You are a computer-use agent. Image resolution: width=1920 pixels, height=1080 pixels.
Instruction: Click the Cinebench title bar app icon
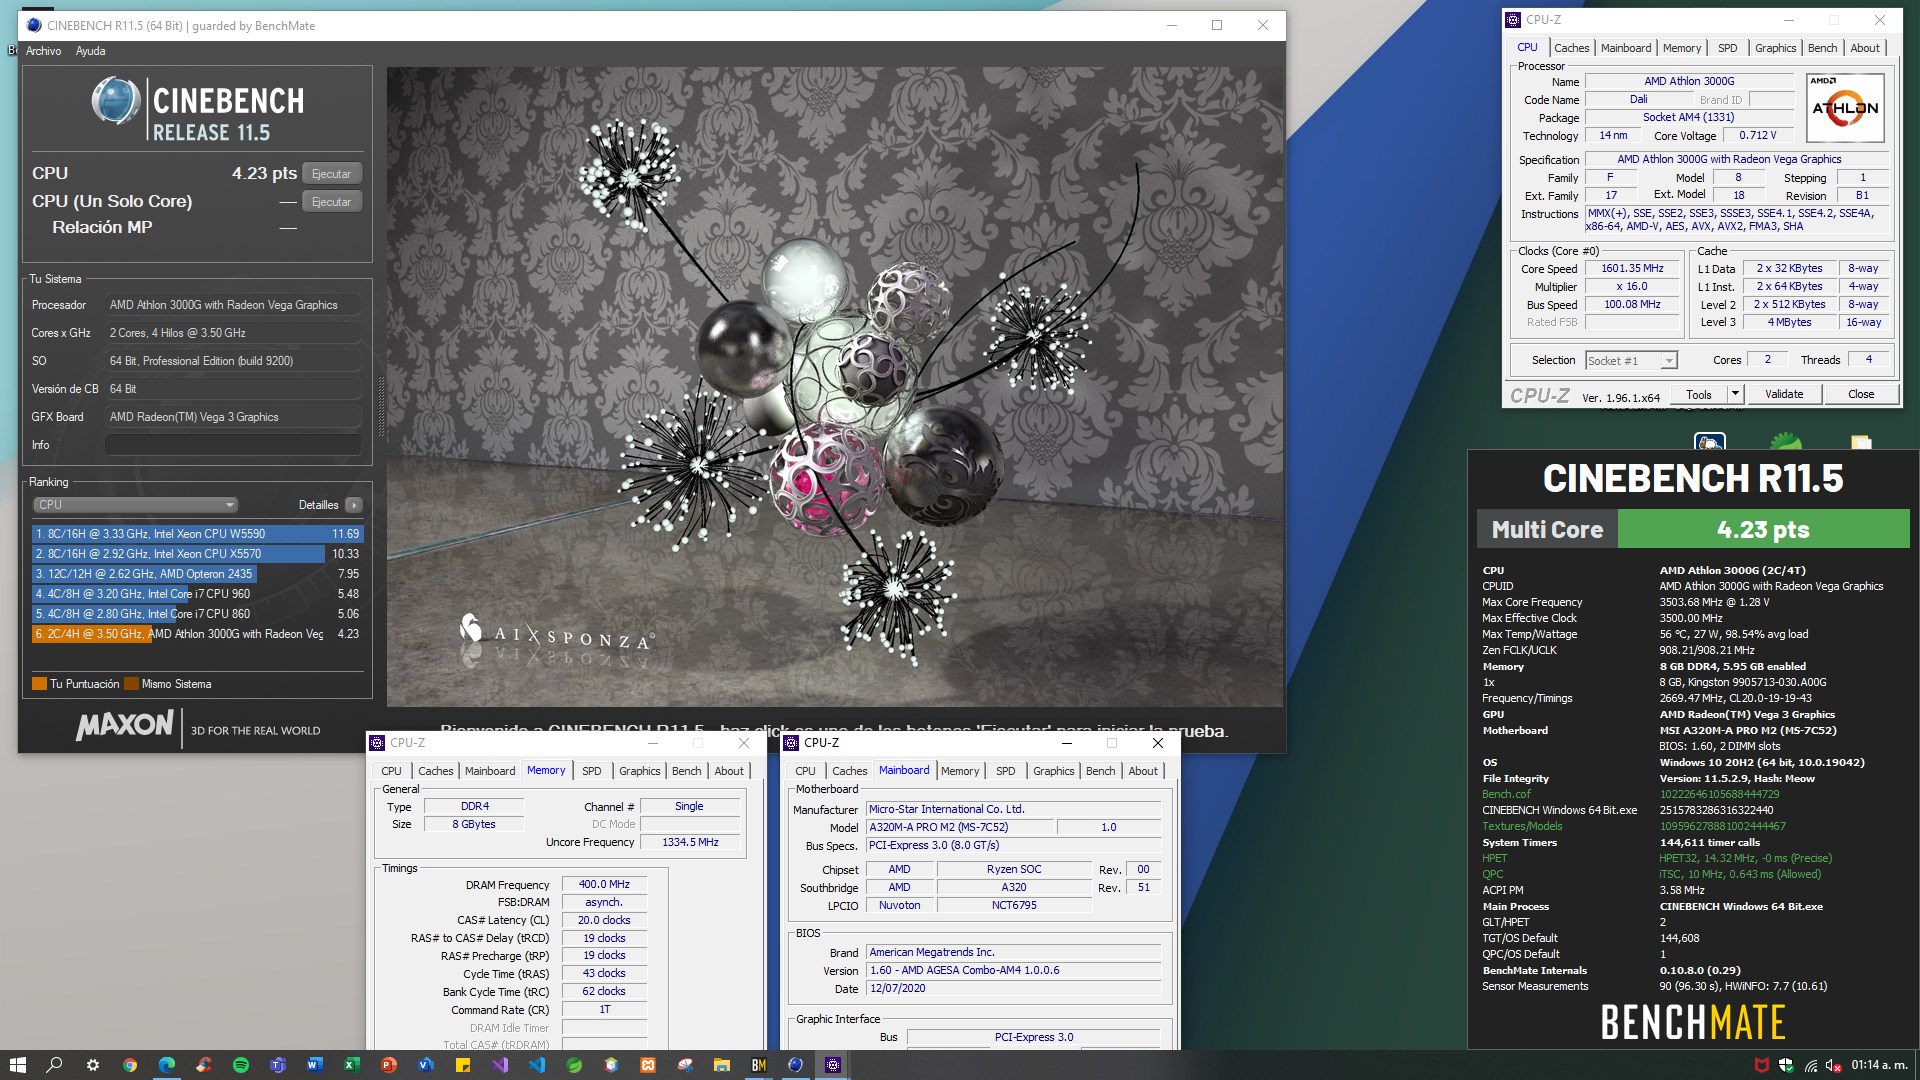[34, 25]
